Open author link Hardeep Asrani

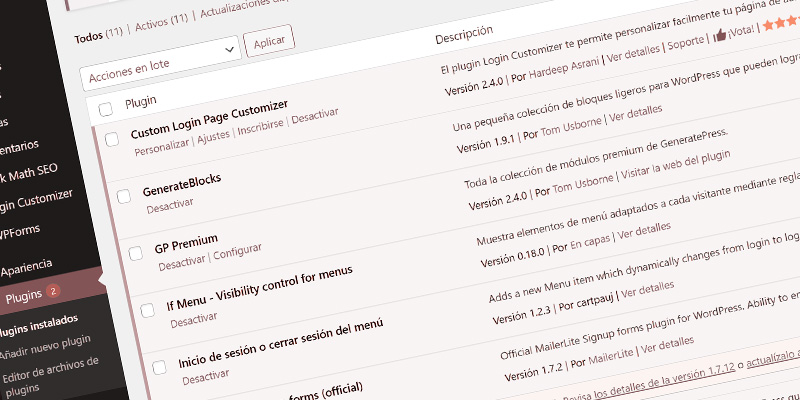click(x=564, y=68)
